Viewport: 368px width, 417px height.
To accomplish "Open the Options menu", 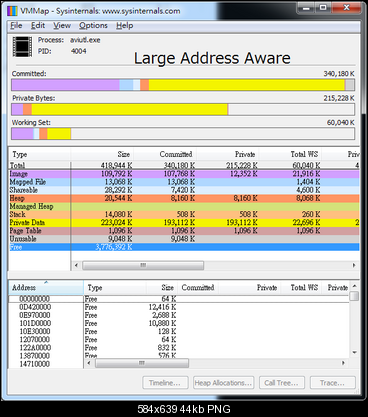I will pyautogui.click(x=93, y=26).
